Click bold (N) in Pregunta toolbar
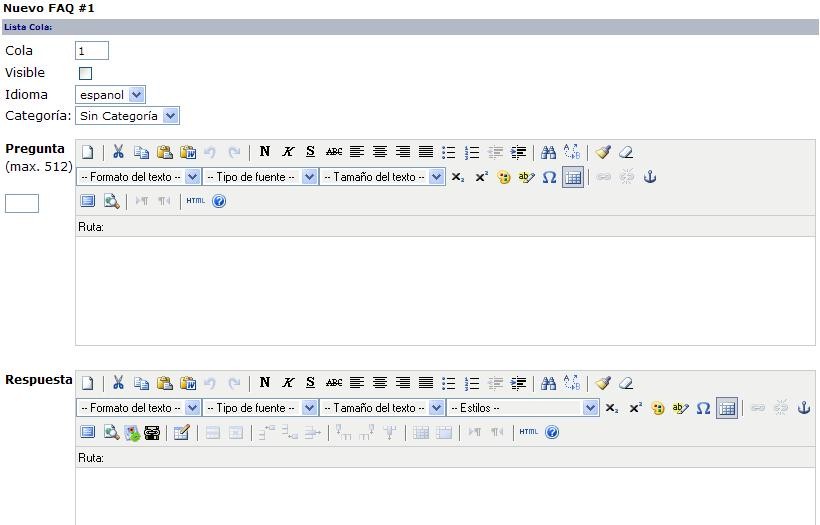 click(264, 153)
